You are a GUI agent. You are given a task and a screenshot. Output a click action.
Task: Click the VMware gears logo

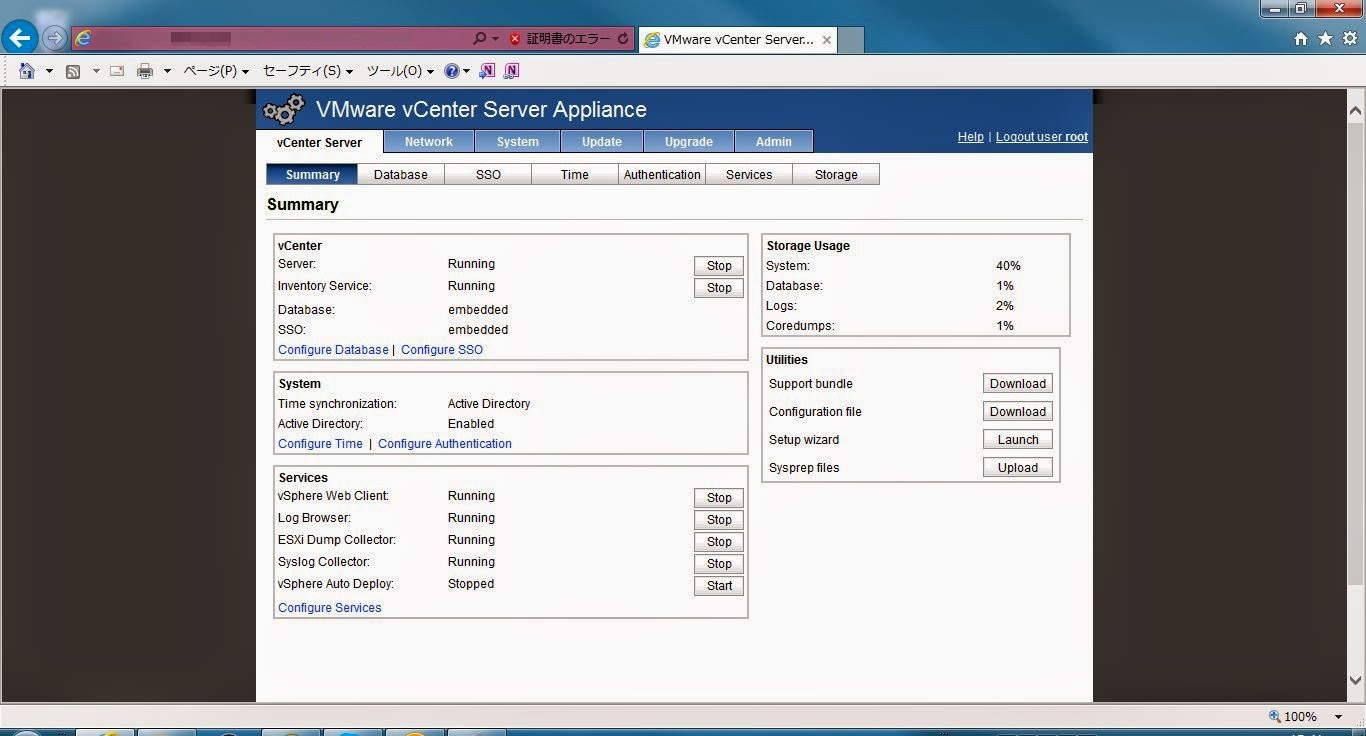pyautogui.click(x=283, y=109)
